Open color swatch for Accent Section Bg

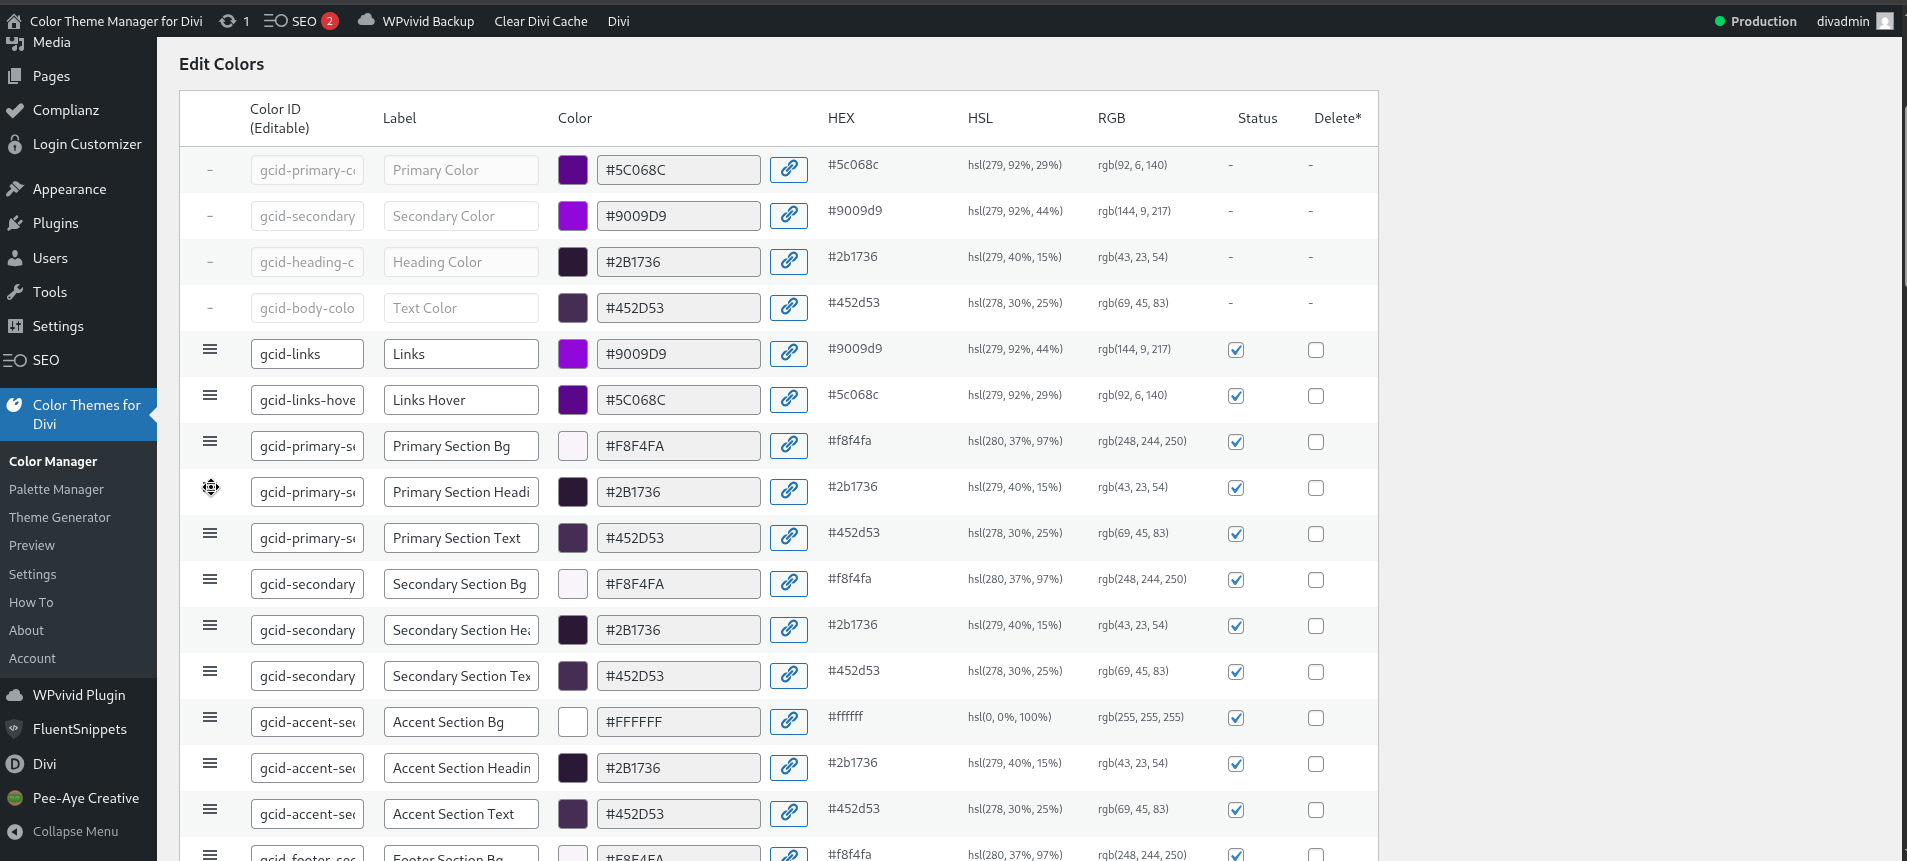573,722
